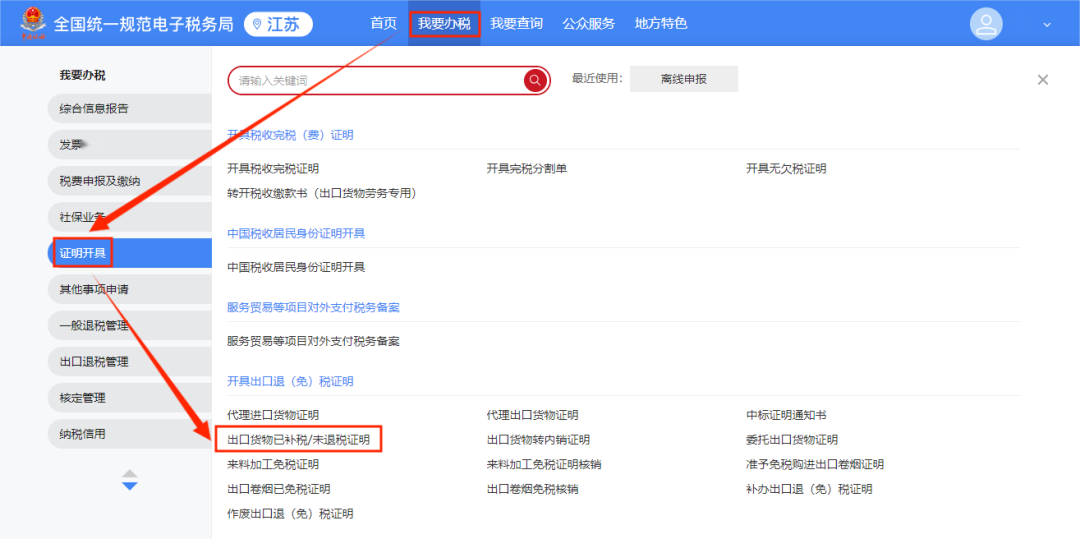1080x539 pixels.
Task: Click 出口货物已补税/未退税证明 link
Action: [x=298, y=439]
